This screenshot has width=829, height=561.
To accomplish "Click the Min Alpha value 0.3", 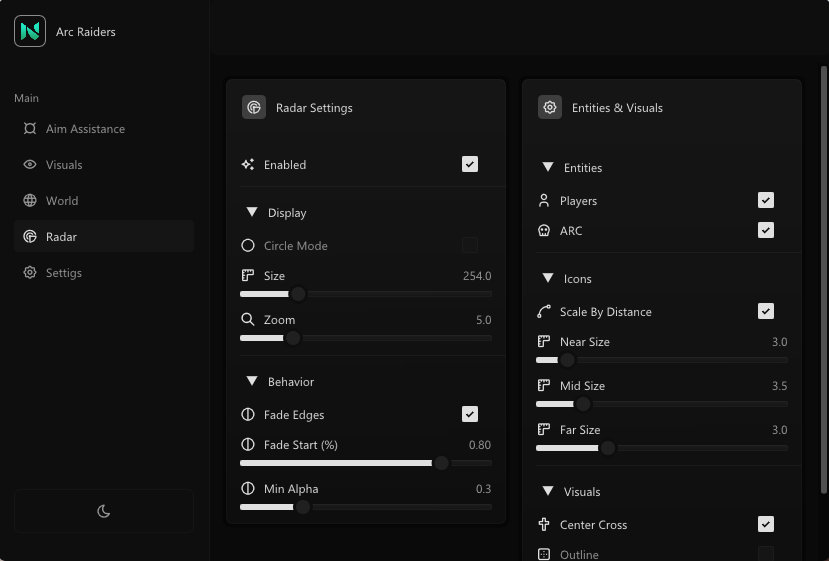I will click(483, 489).
